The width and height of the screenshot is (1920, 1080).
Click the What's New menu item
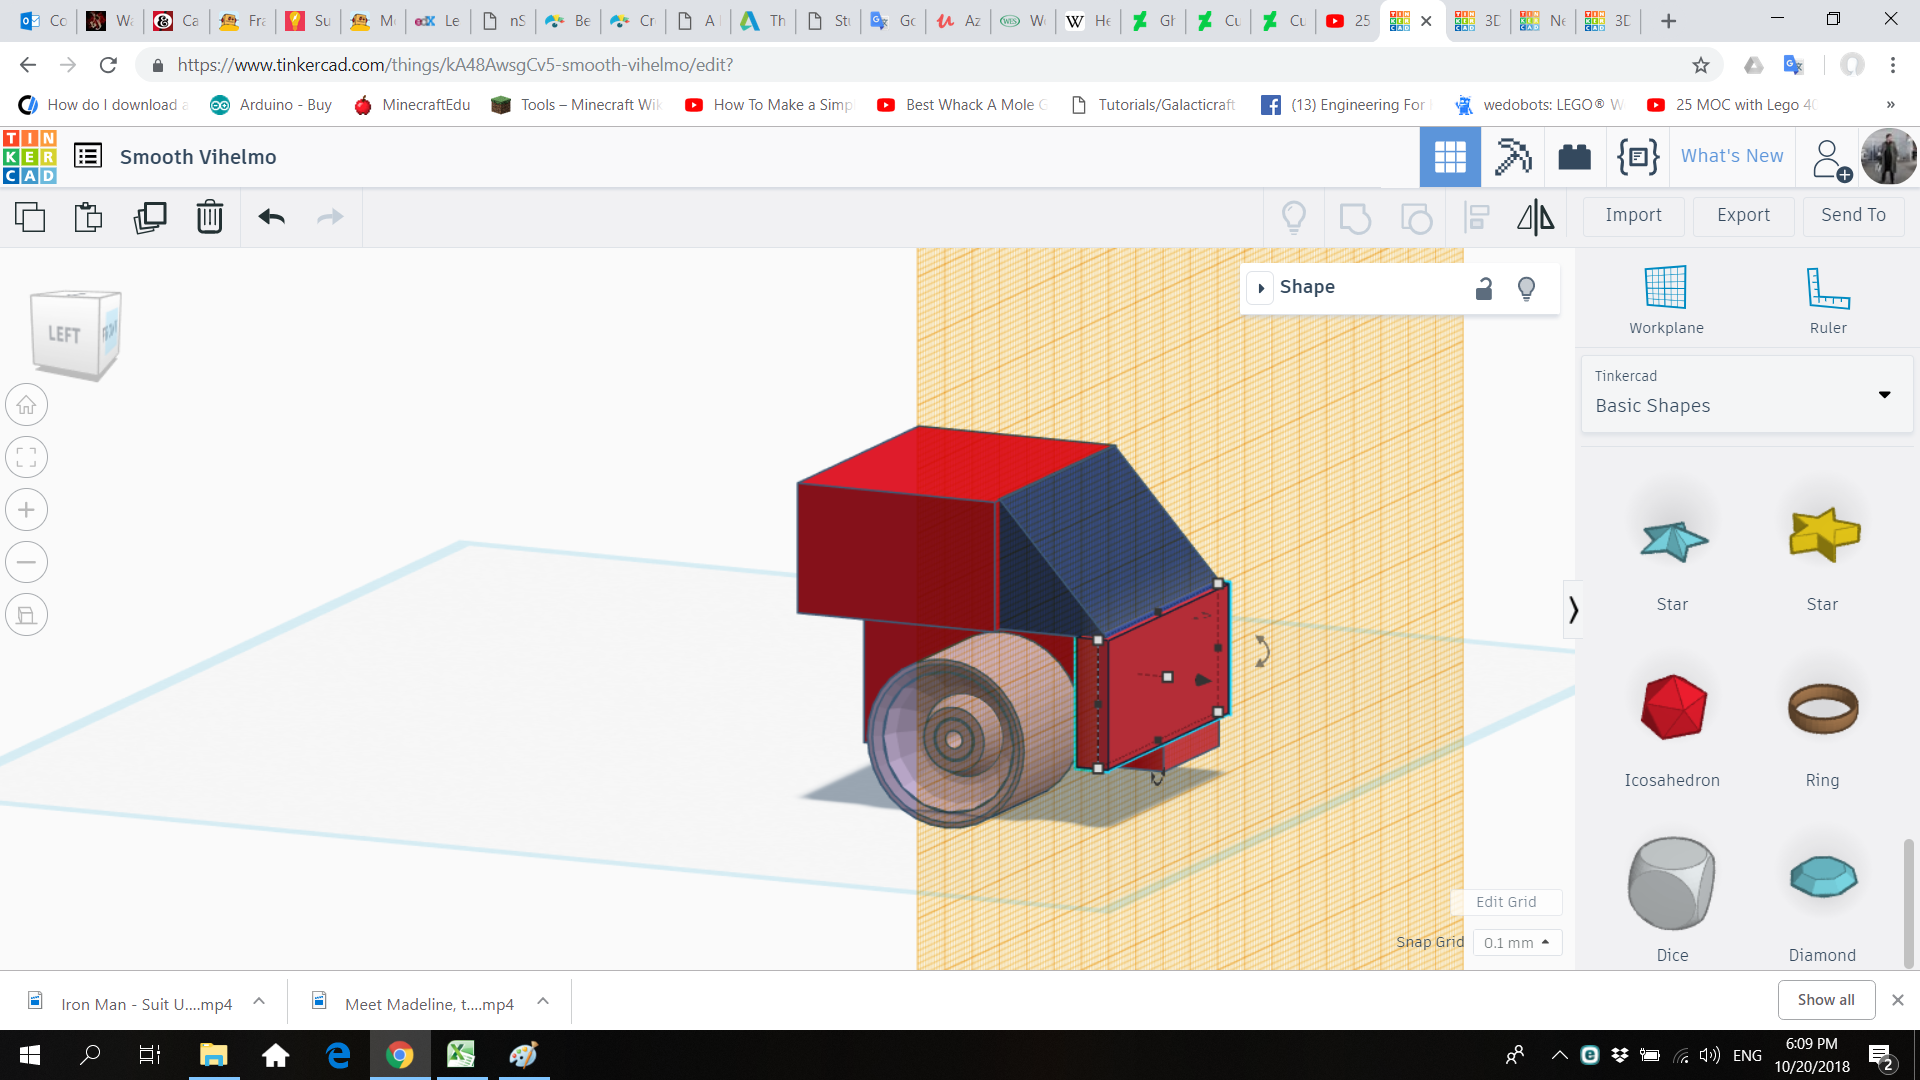click(1732, 156)
